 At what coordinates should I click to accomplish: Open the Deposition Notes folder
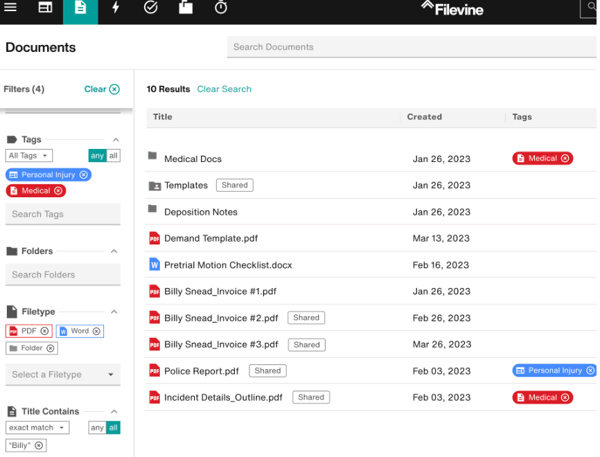(201, 212)
